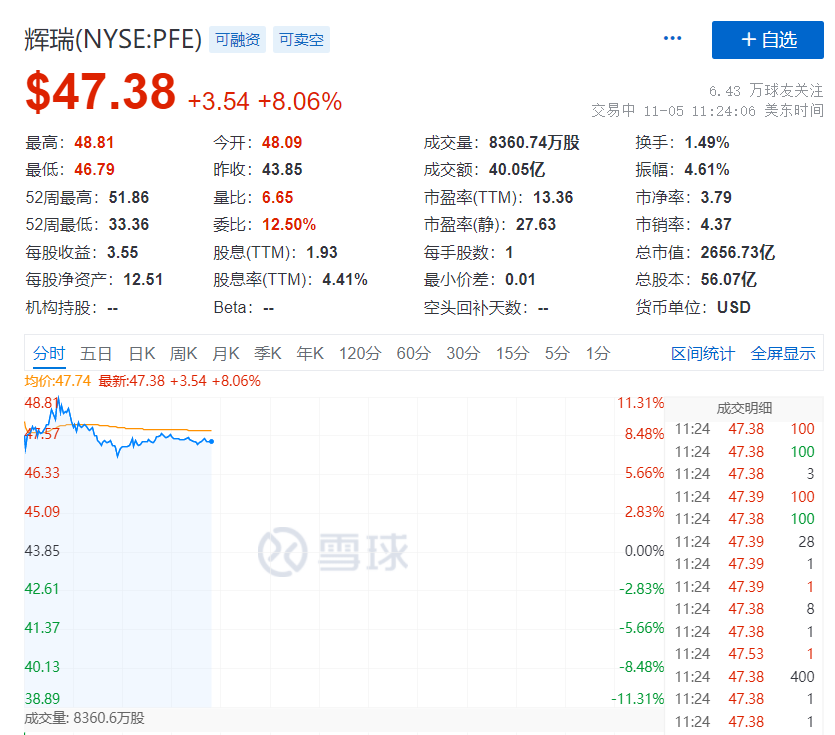Viewport: 835px width, 735px height.
Task: Click the 最小价差 value 0.01
Action: [x=520, y=280]
